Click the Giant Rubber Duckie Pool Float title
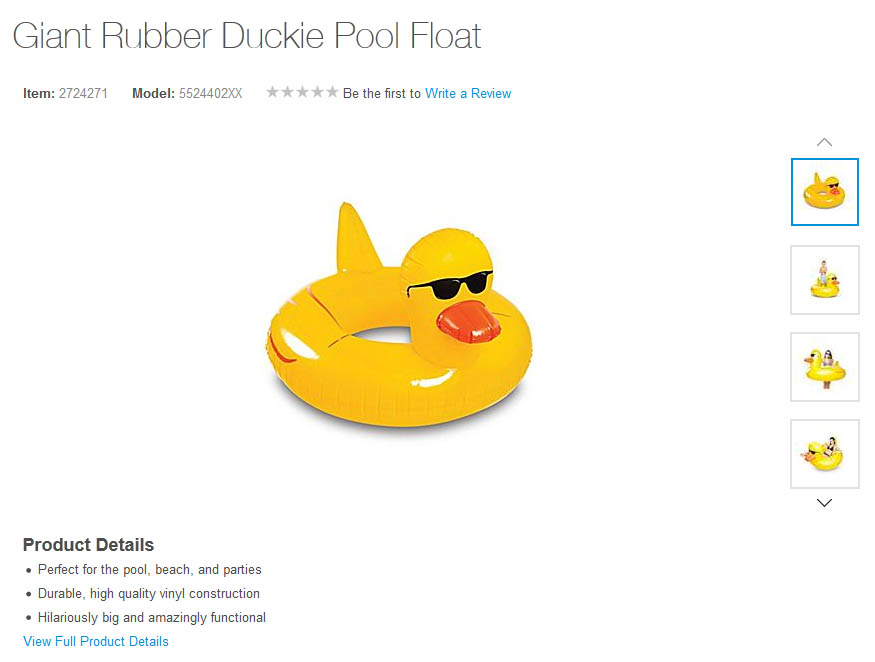This screenshot has width=875, height=662. [x=247, y=36]
